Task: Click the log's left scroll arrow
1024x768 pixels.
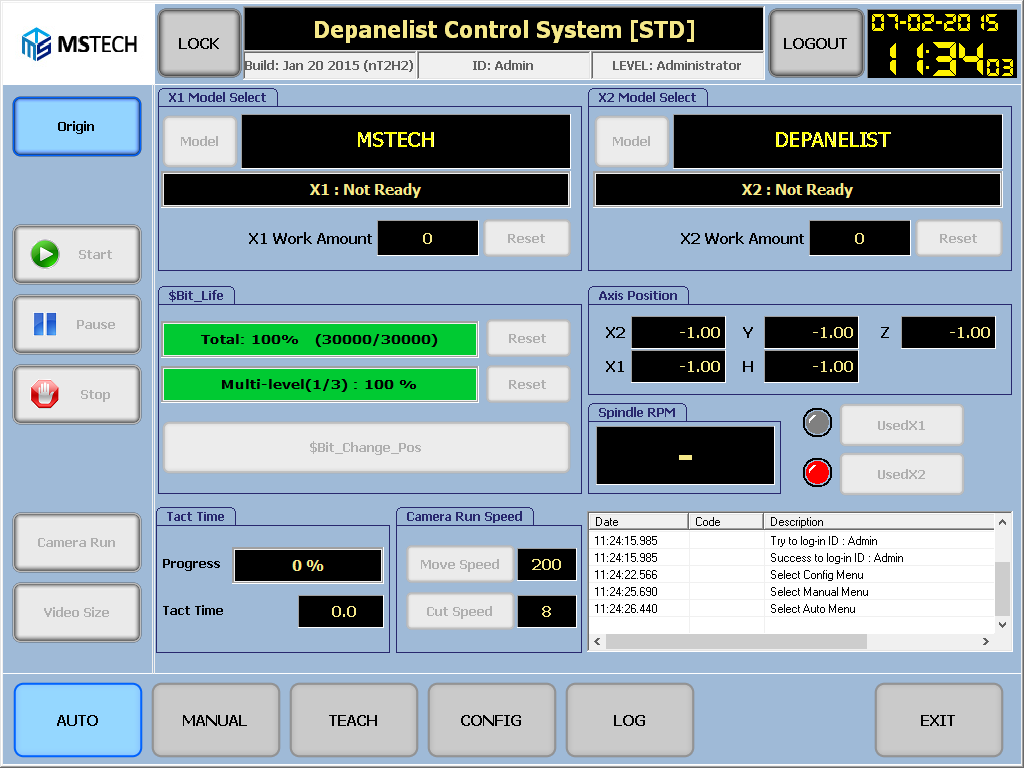Action: click(x=597, y=641)
